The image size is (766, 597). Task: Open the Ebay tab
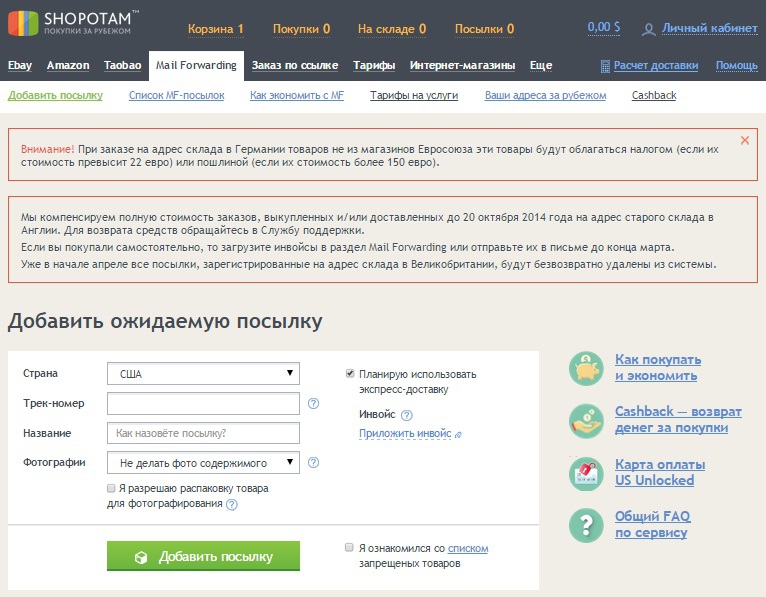tap(20, 65)
